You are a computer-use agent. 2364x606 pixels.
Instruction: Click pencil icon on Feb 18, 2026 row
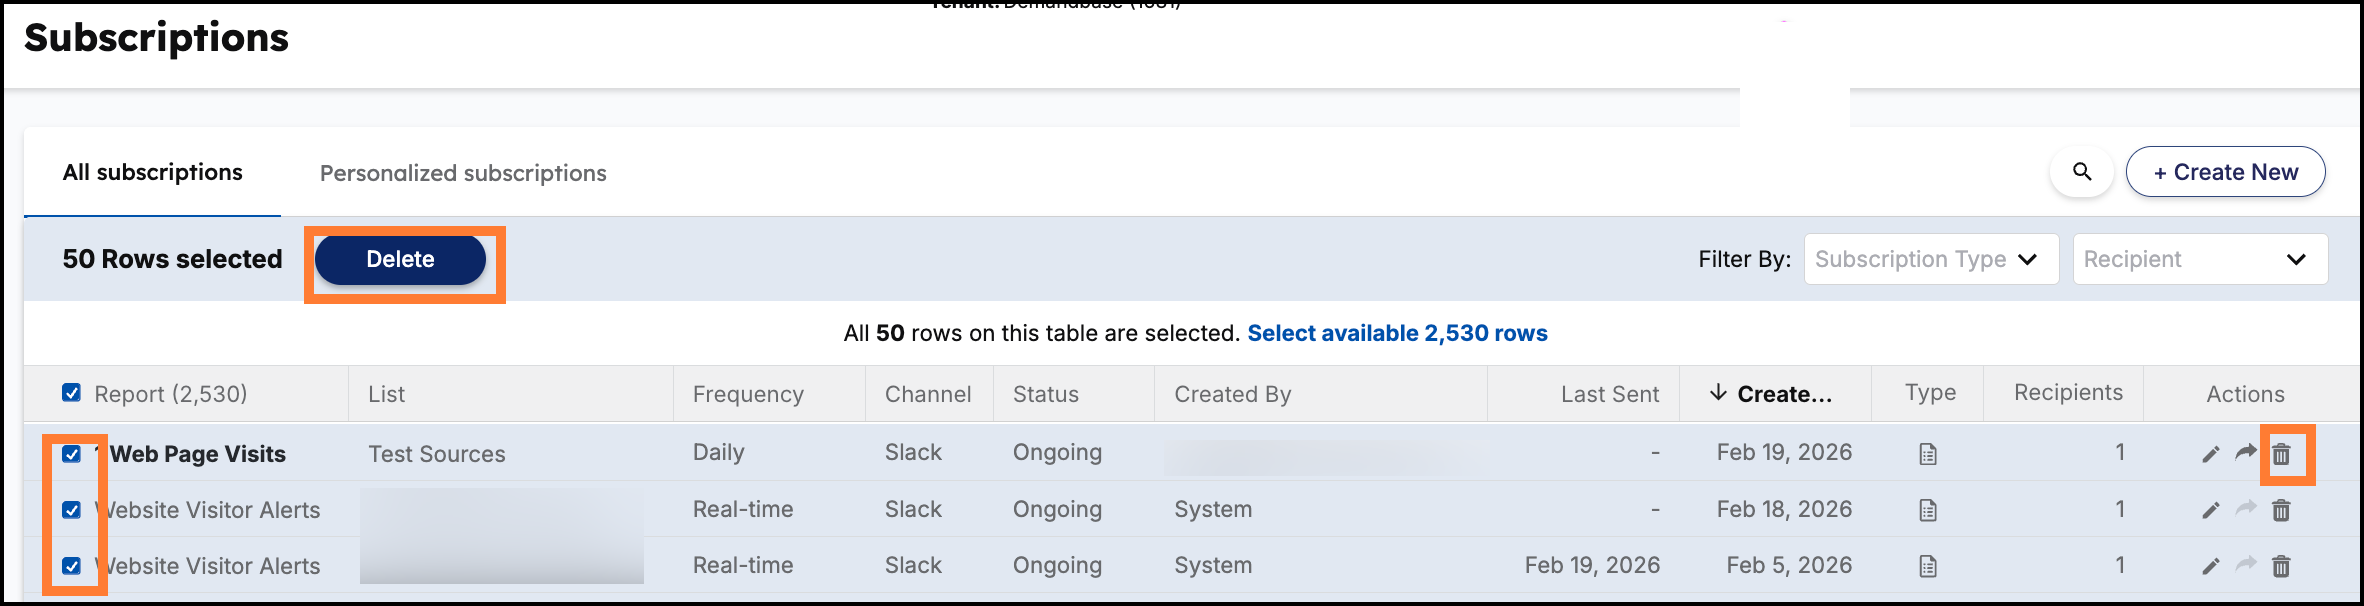[x=2210, y=510]
